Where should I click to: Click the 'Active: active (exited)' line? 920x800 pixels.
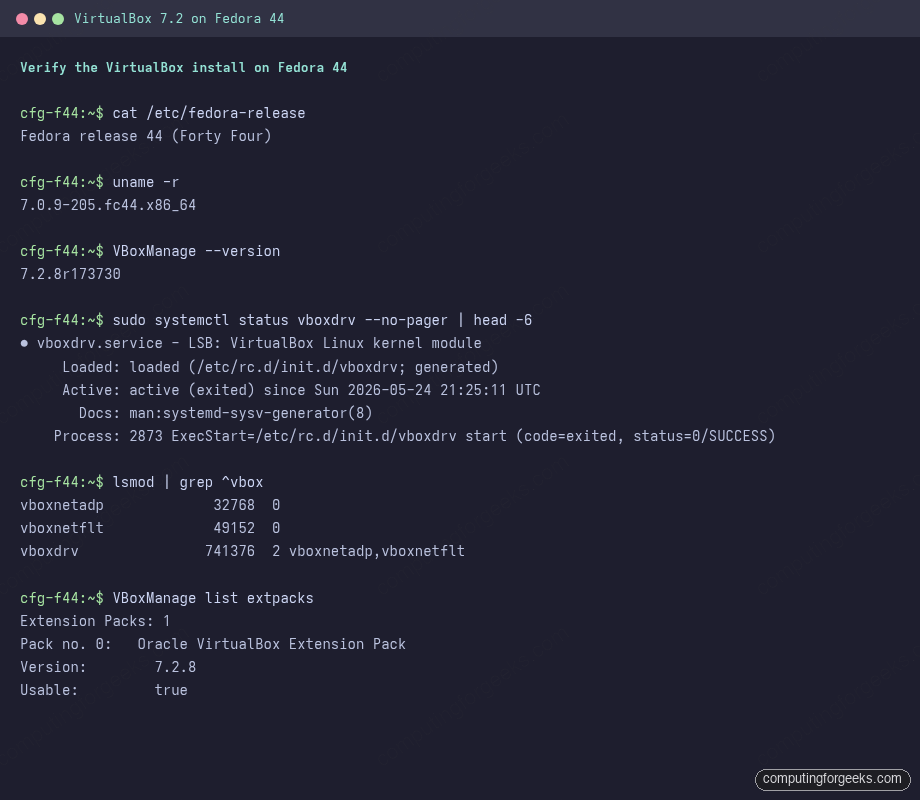click(301, 390)
